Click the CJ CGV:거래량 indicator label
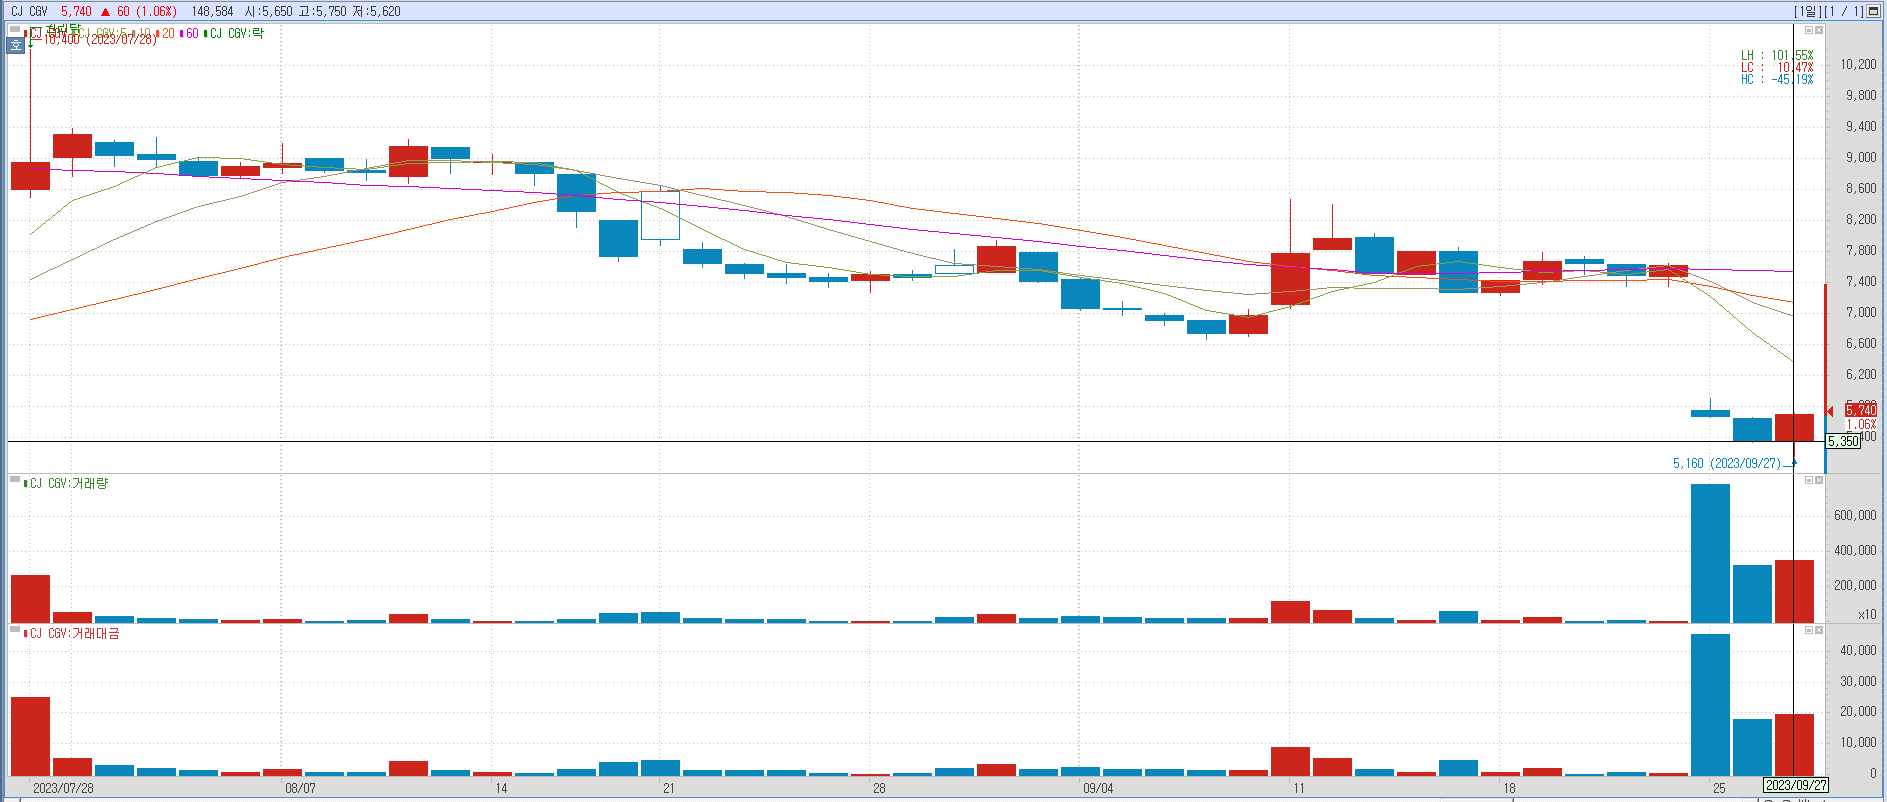This screenshot has width=1887, height=802. pos(68,483)
